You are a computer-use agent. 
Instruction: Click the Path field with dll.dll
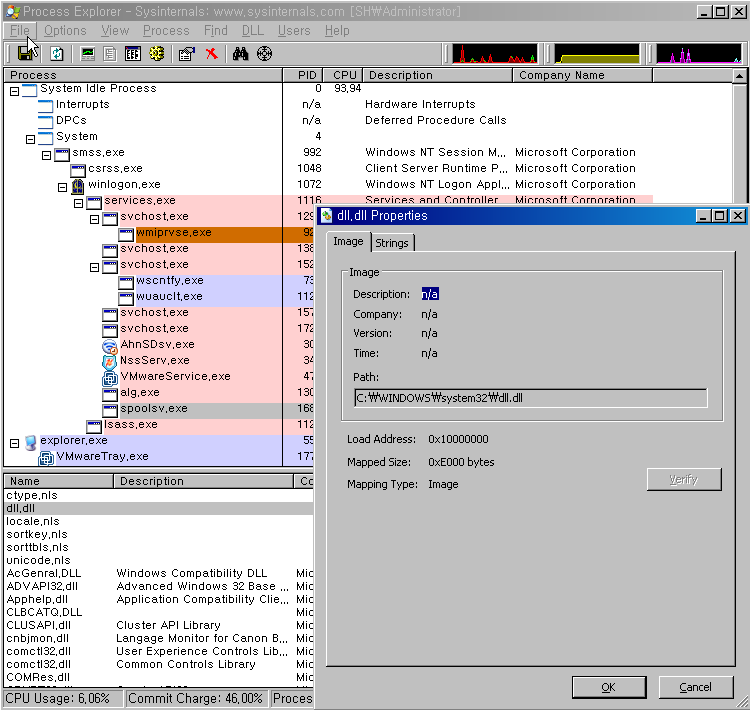[x=530, y=398]
